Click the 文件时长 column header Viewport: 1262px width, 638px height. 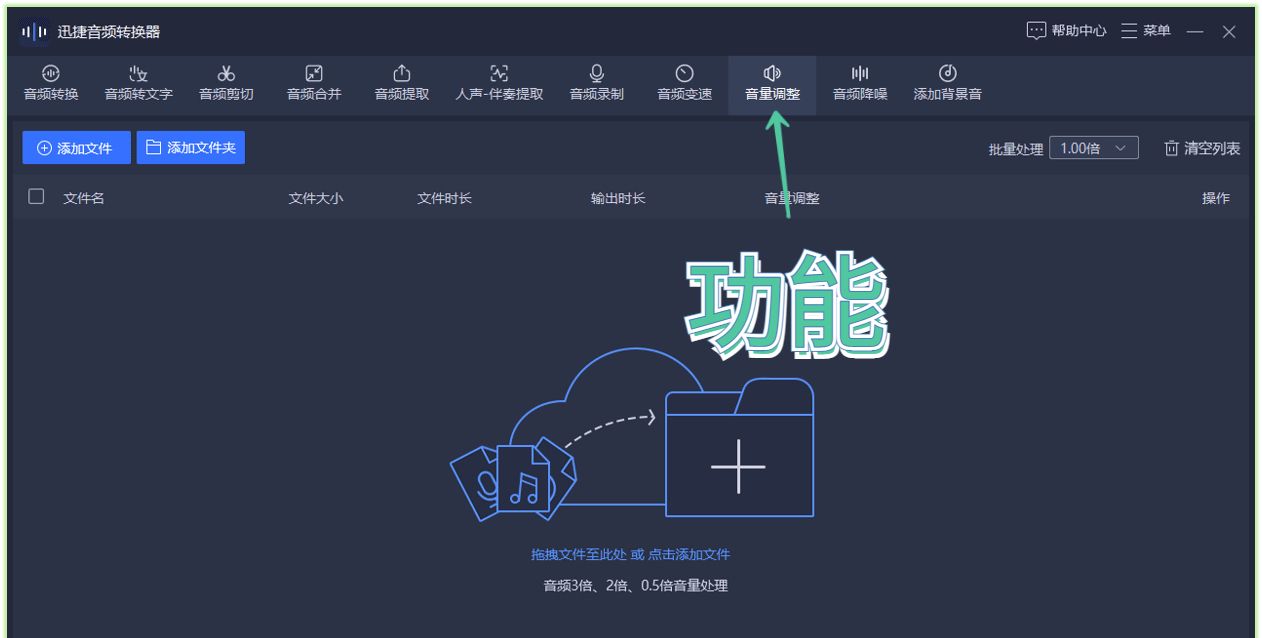pyautogui.click(x=444, y=198)
